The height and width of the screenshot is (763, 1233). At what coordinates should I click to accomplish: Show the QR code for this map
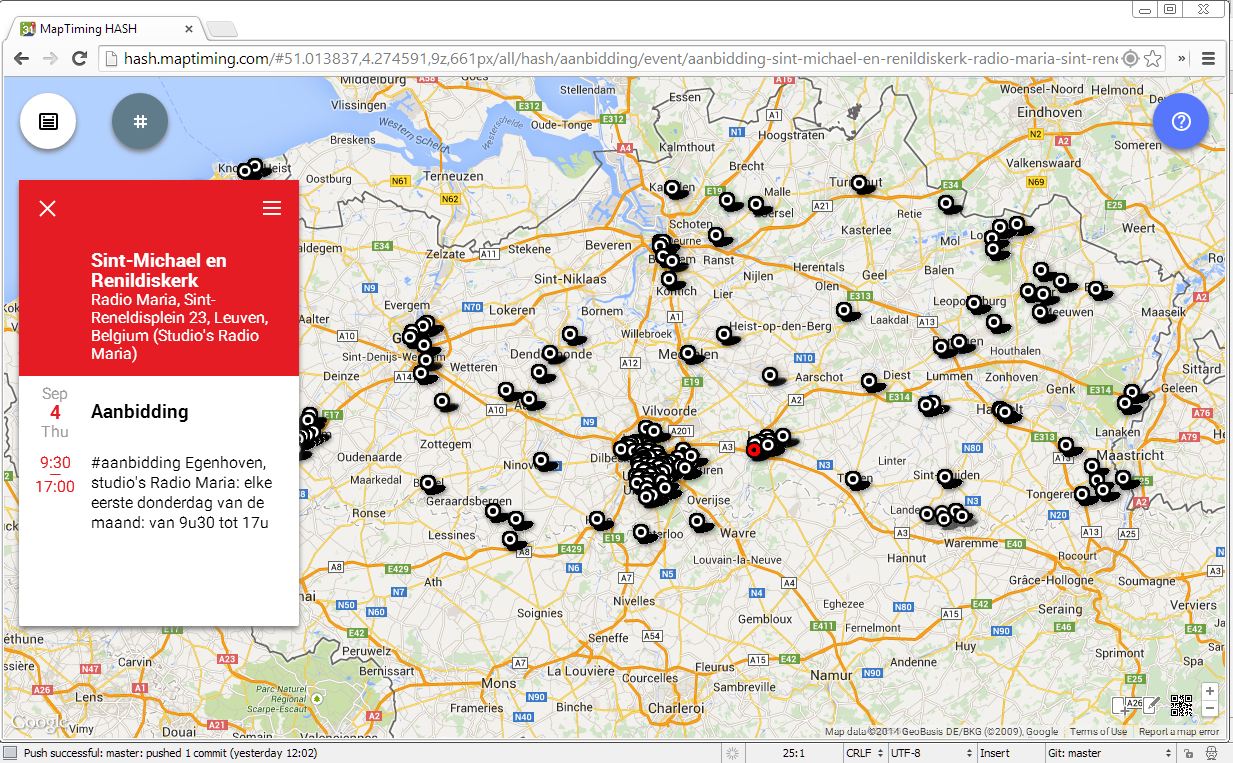pos(1181,705)
